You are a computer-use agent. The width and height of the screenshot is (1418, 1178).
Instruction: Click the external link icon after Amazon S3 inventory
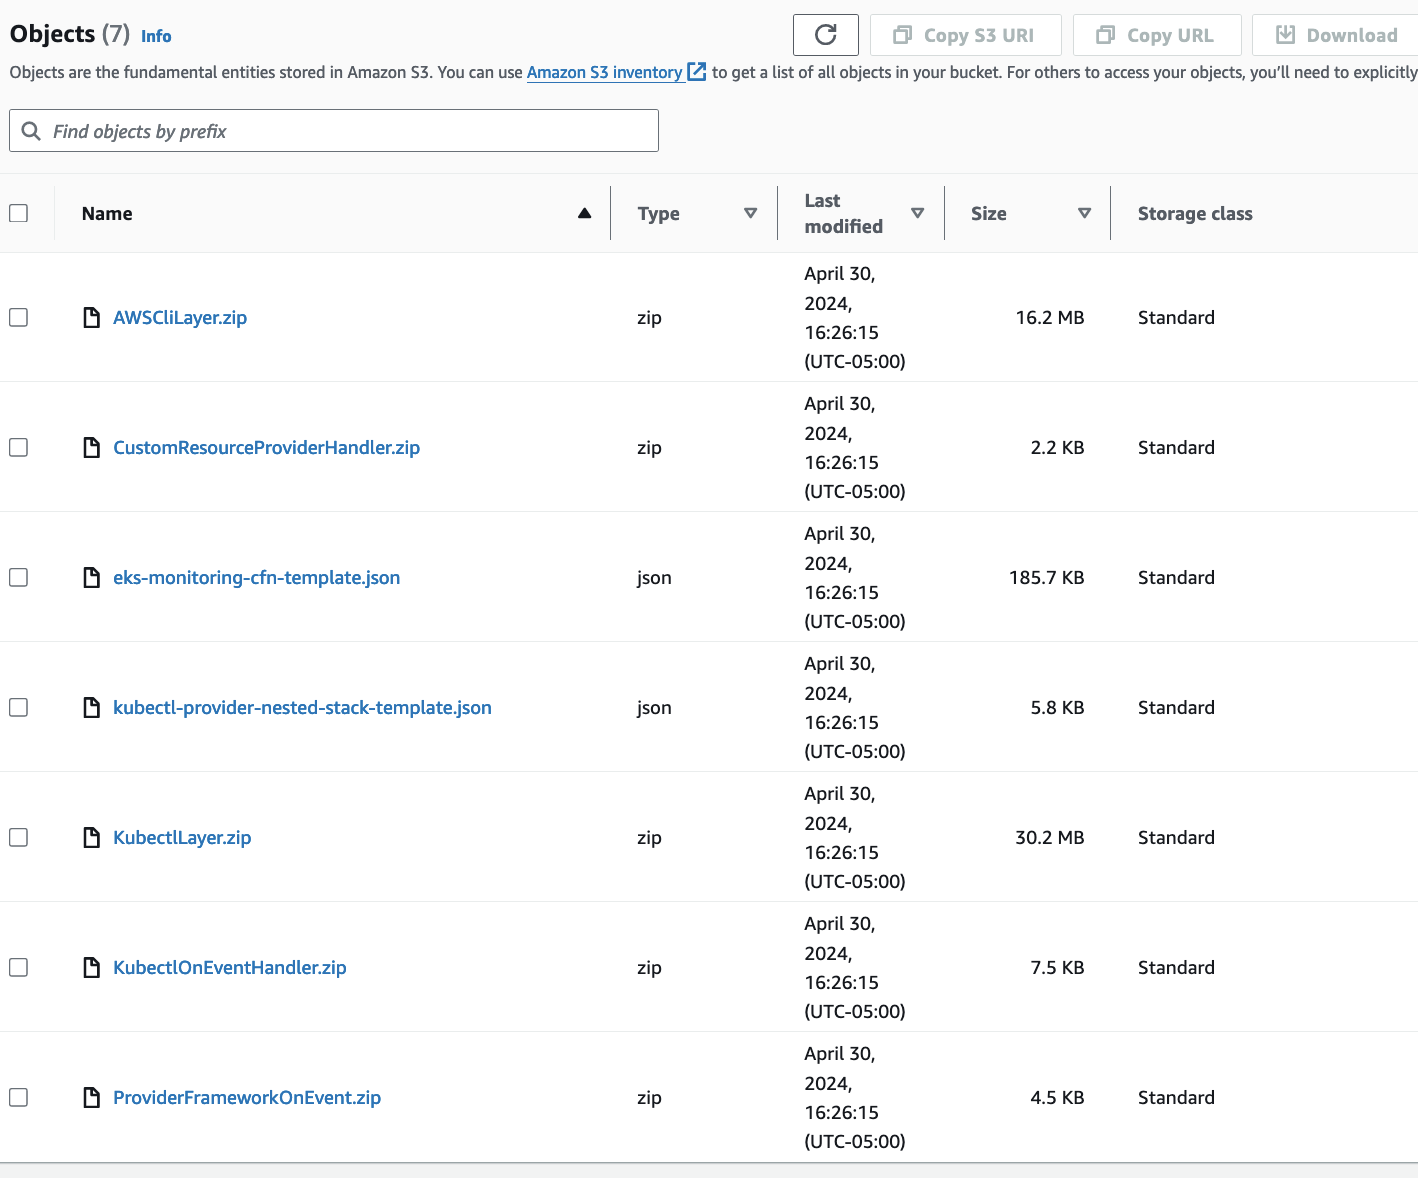point(697,72)
